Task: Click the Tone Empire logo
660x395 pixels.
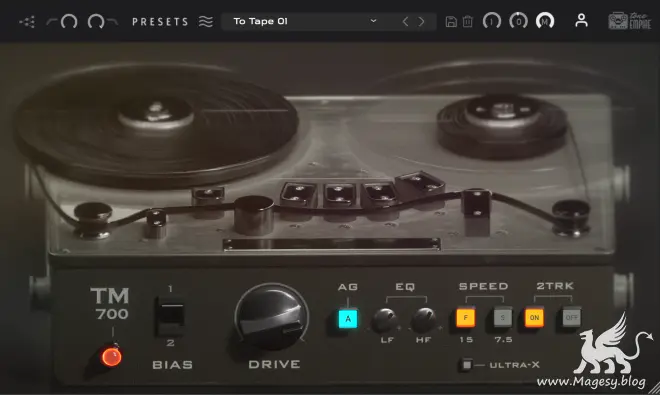Action: pos(630,21)
